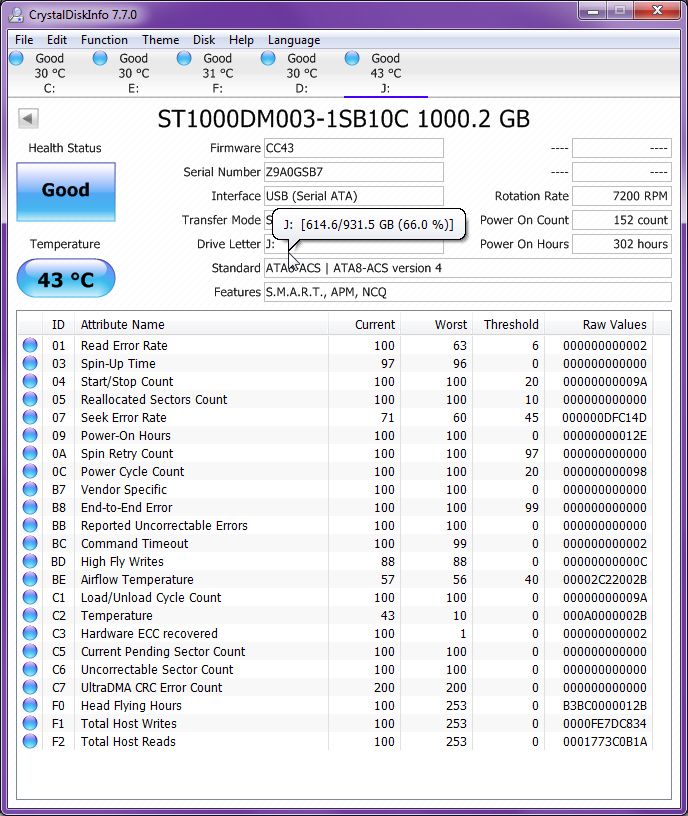Open the Help menu
Viewport: 688px width, 816px height.
click(x=241, y=40)
